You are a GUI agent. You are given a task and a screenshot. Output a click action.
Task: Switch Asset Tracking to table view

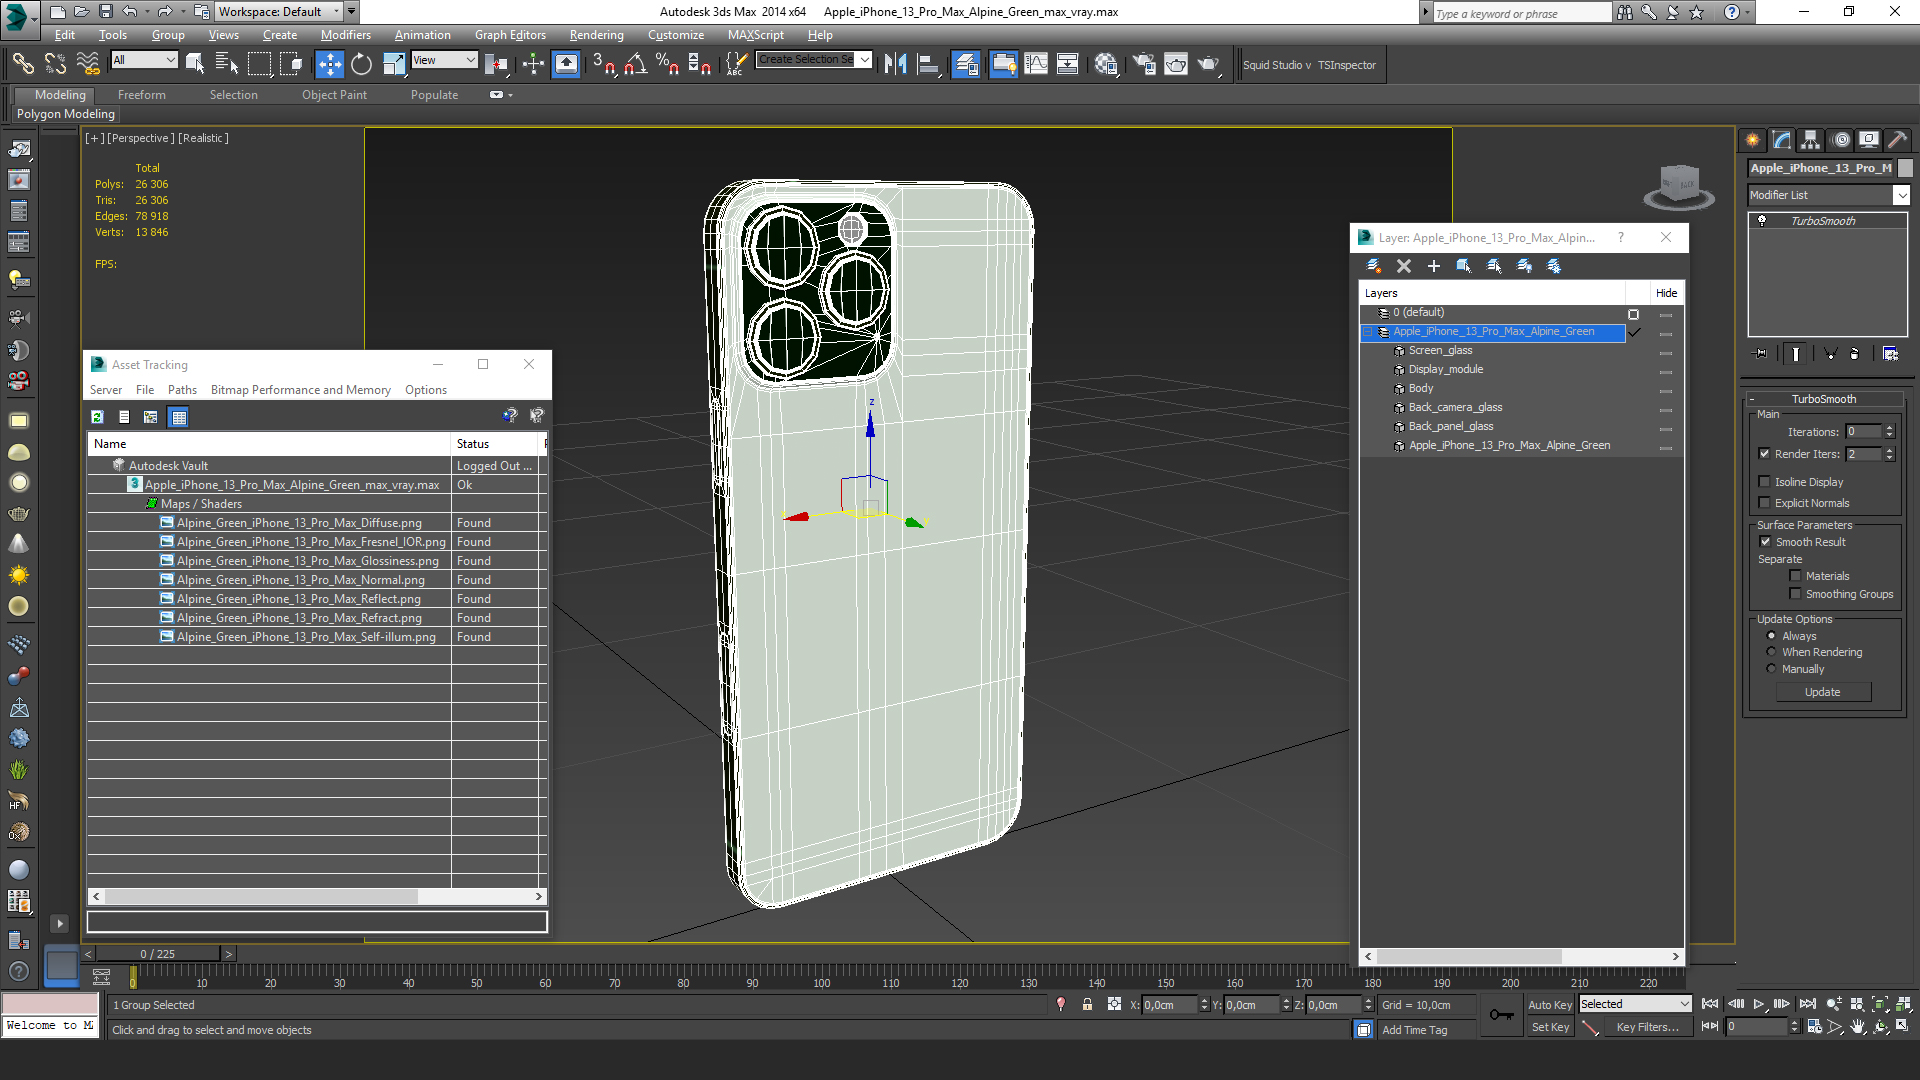179,417
